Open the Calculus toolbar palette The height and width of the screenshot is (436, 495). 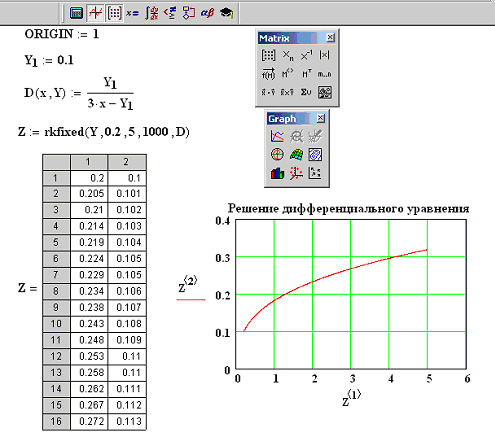point(152,13)
